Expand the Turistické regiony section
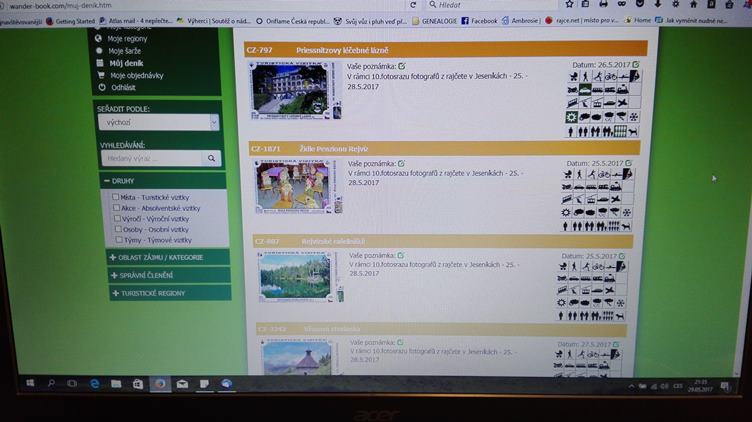Screen dimensions: 752x422 (x=170, y=293)
